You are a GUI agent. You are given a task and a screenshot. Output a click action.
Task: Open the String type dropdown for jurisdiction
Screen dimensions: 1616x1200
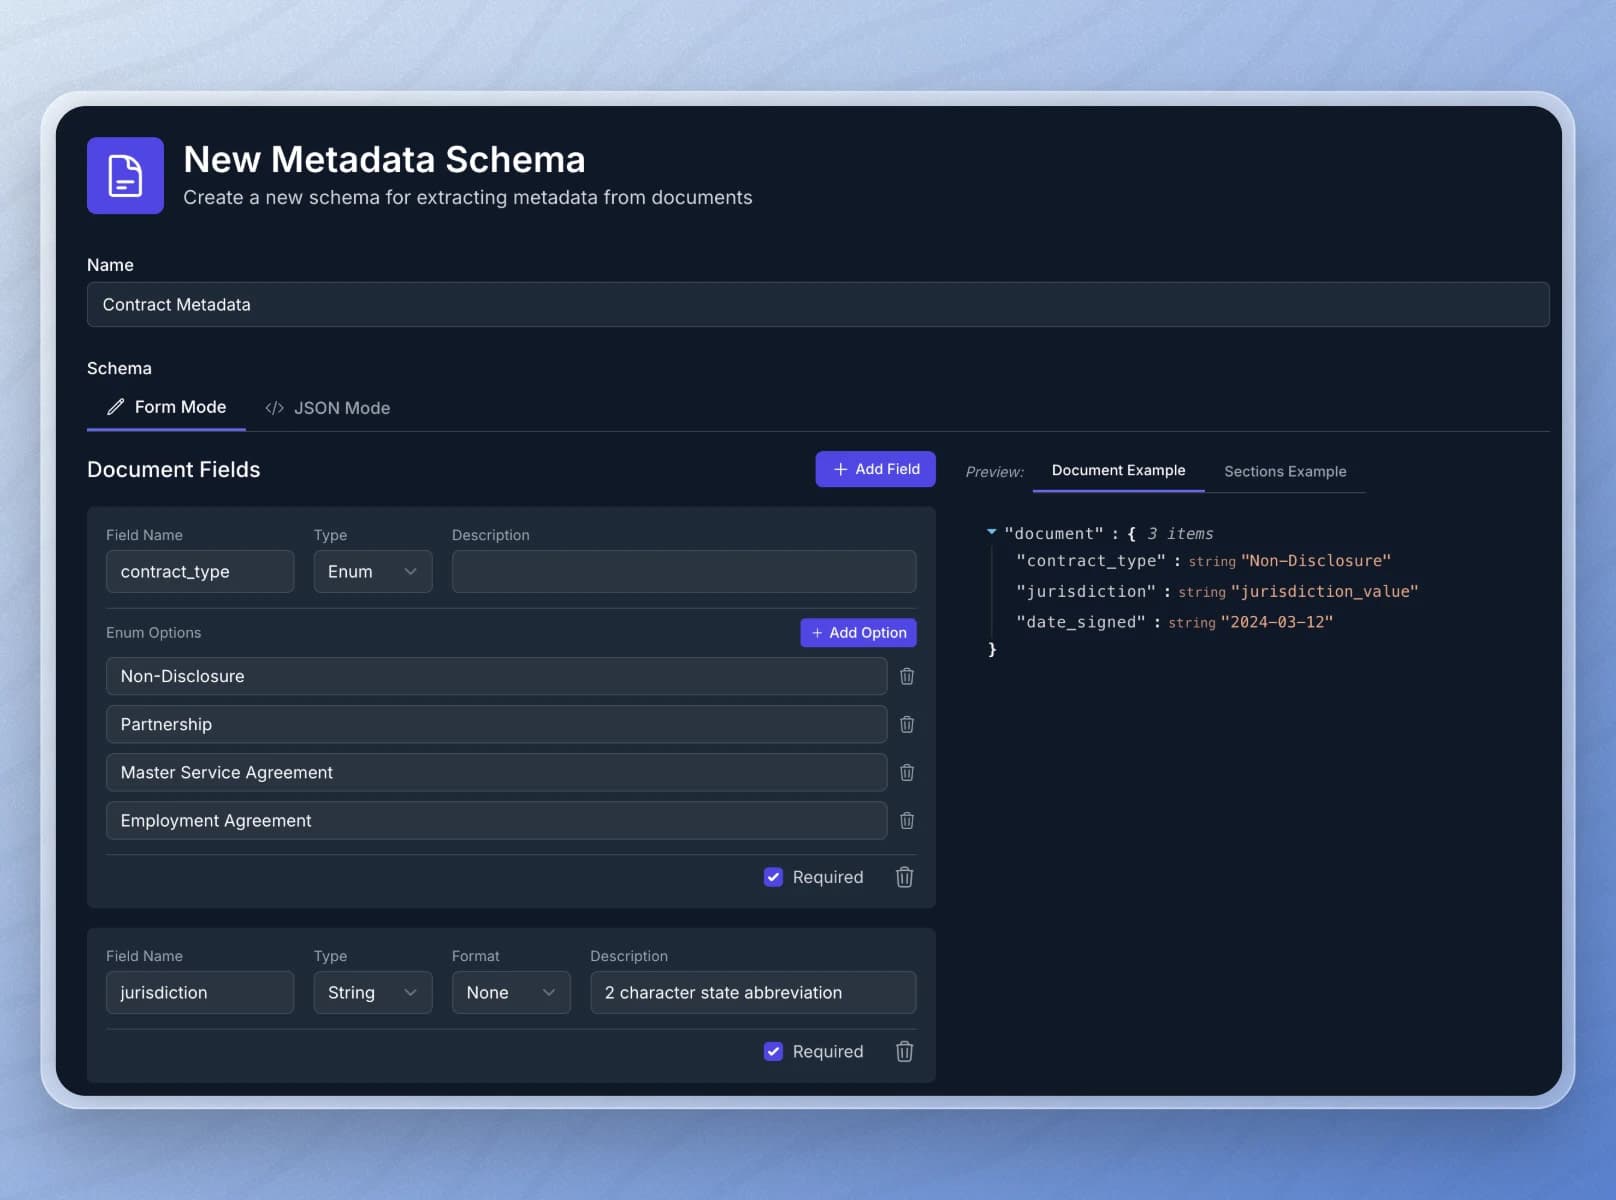(x=372, y=992)
